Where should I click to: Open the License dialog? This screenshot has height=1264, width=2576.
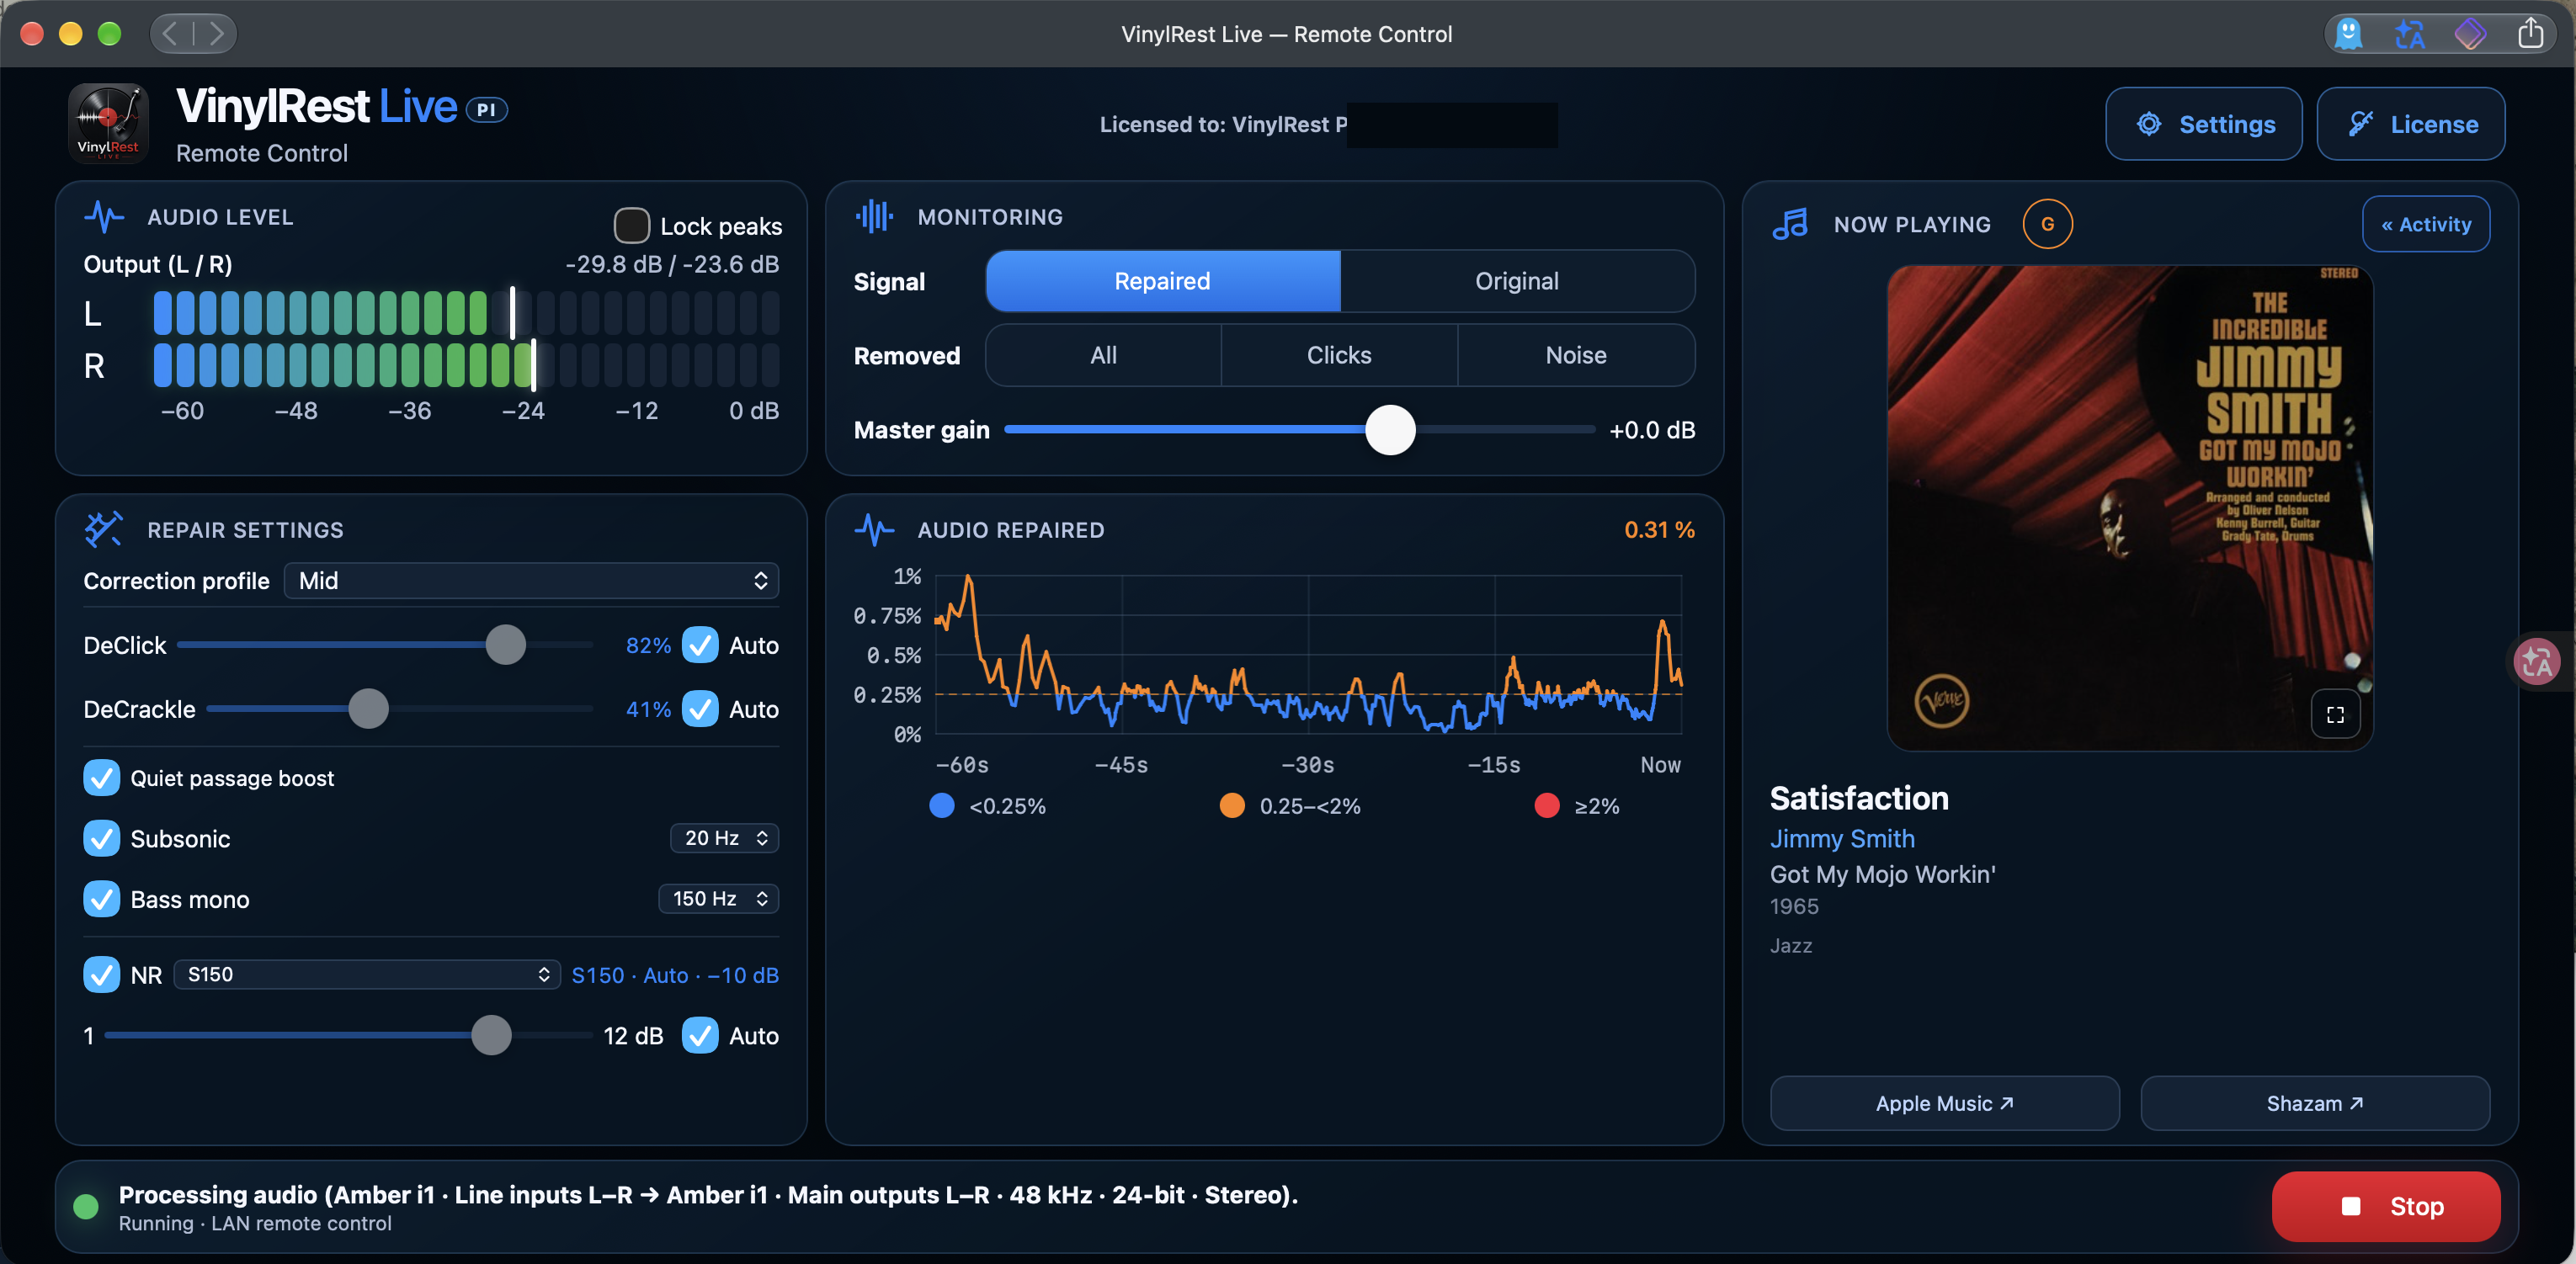pos(2411,124)
